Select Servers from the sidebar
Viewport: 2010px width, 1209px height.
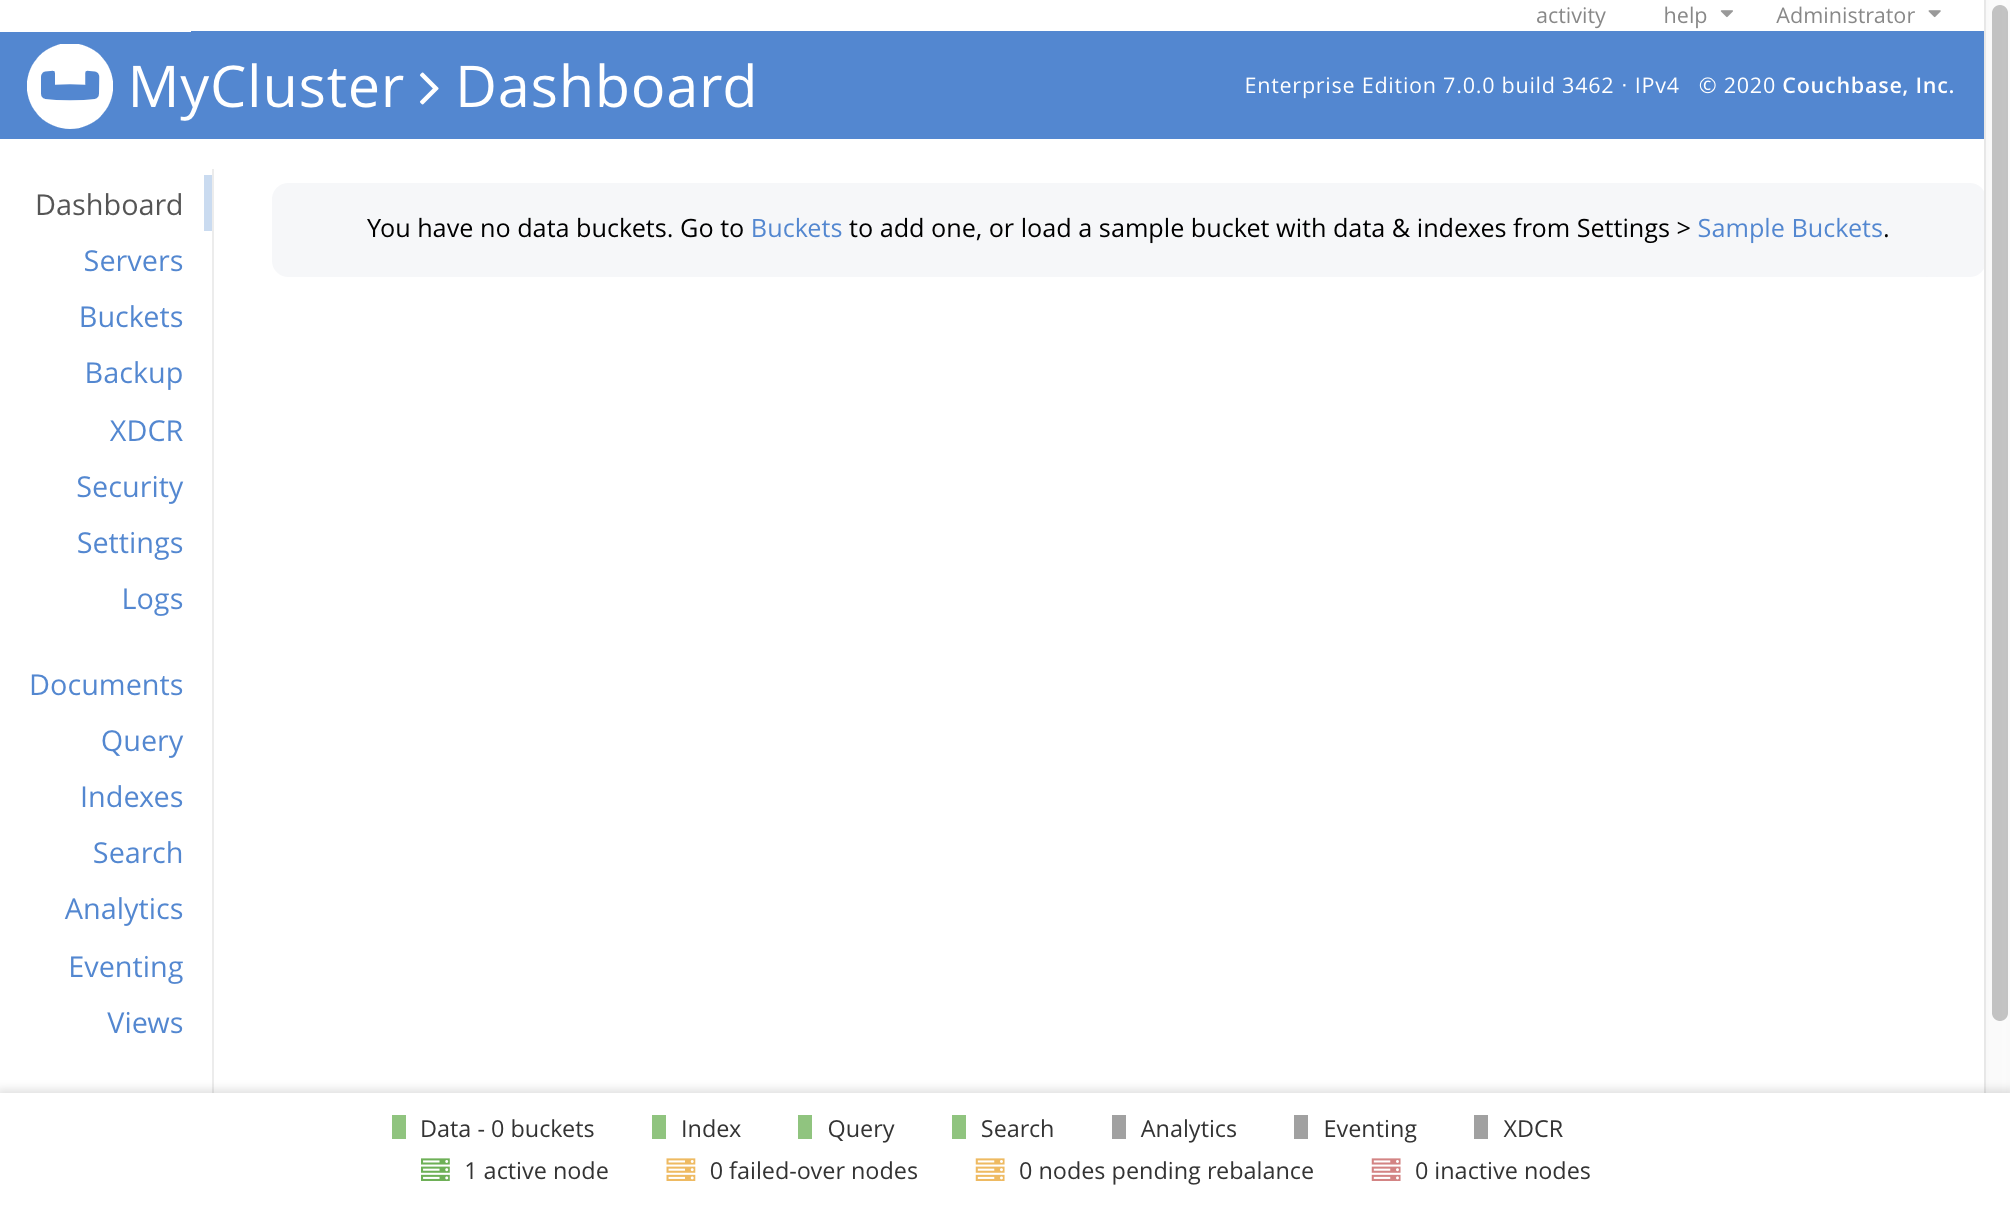pyautogui.click(x=132, y=260)
